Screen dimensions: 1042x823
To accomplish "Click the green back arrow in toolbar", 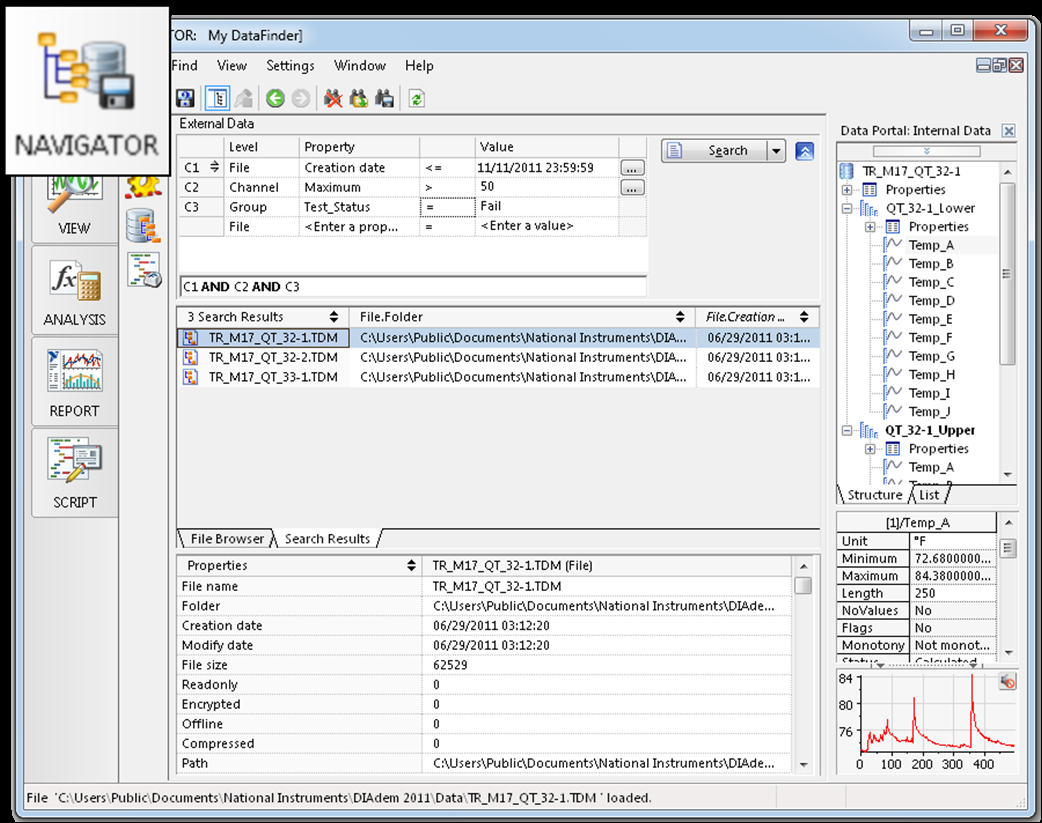I will pos(274,98).
